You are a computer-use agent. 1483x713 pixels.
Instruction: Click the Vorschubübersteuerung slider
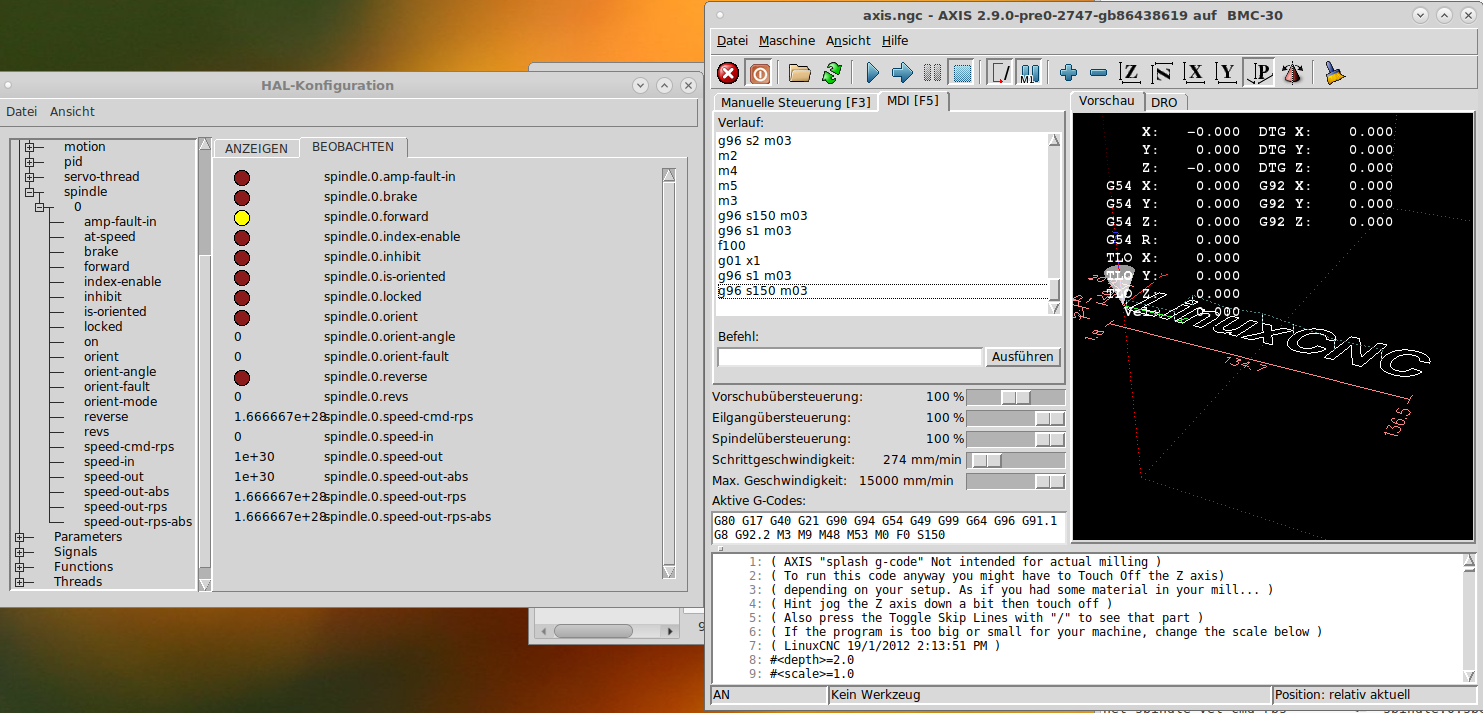(x=1015, y=397)
